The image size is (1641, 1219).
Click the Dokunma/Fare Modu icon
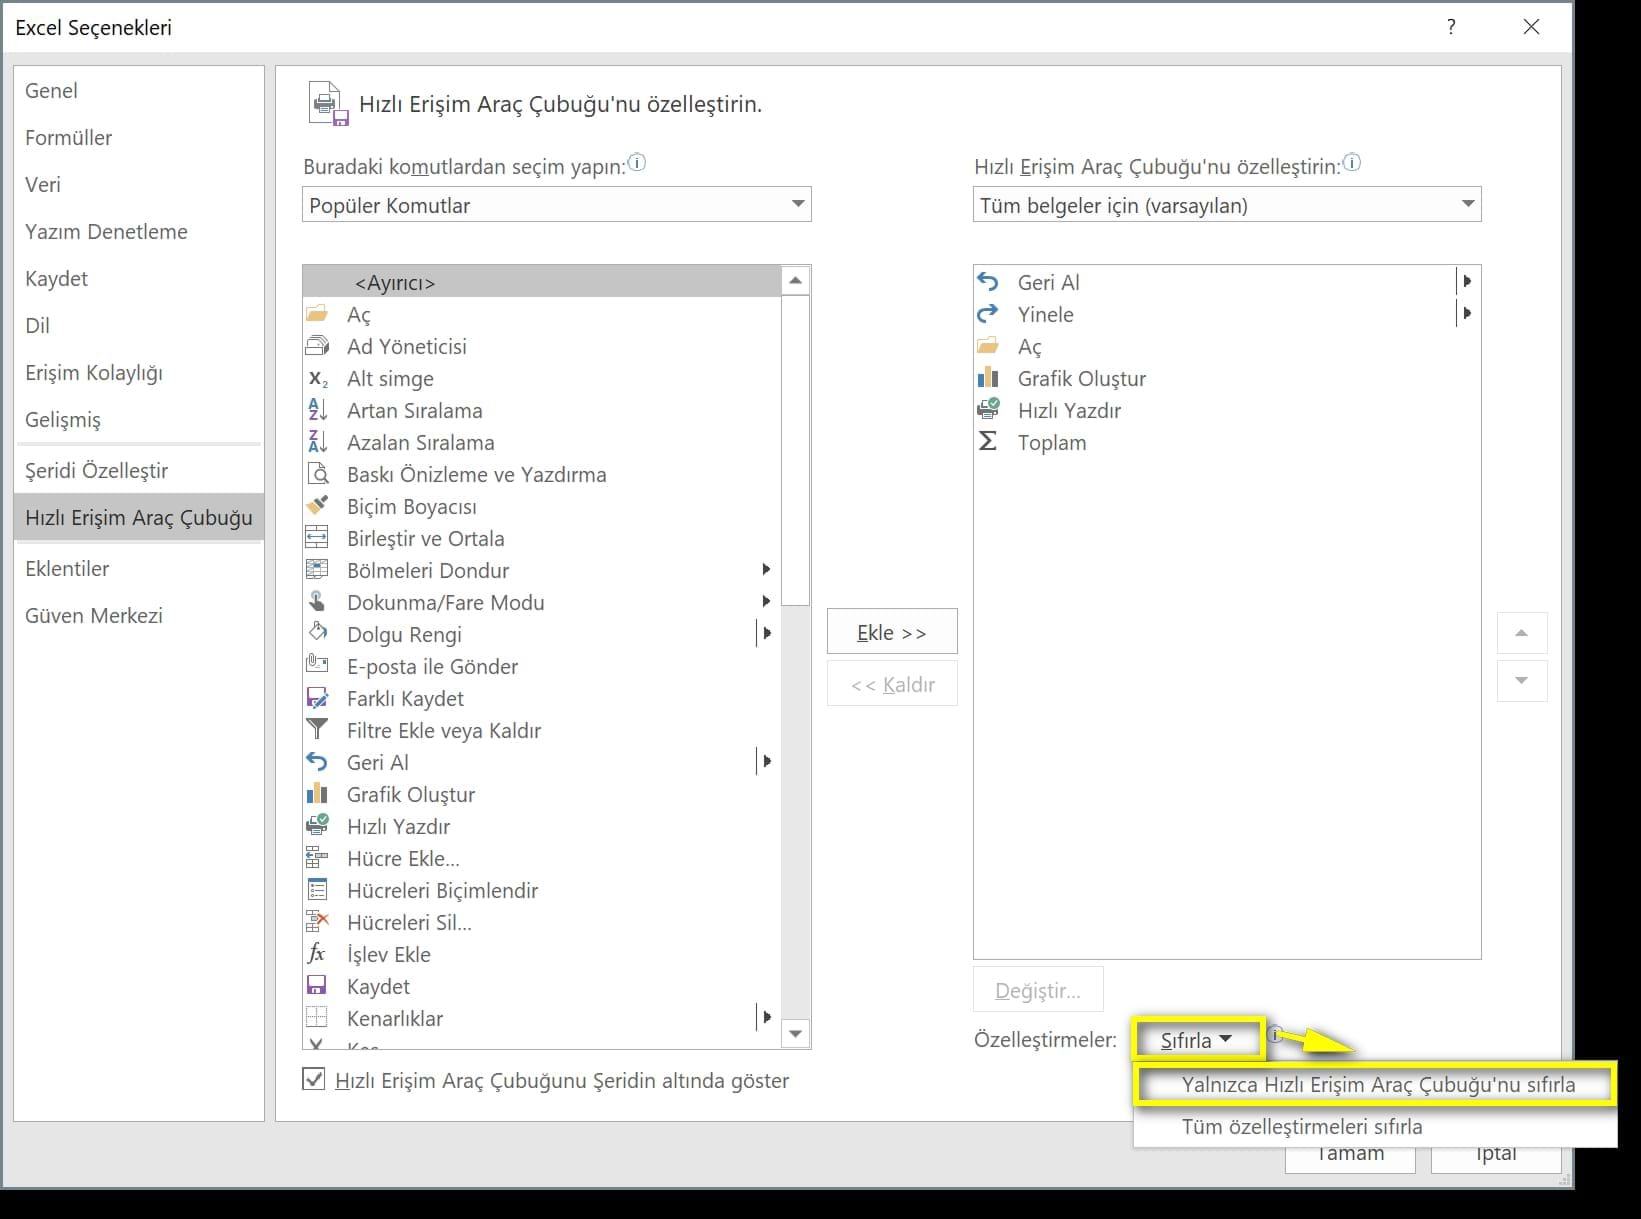point(317,602)
